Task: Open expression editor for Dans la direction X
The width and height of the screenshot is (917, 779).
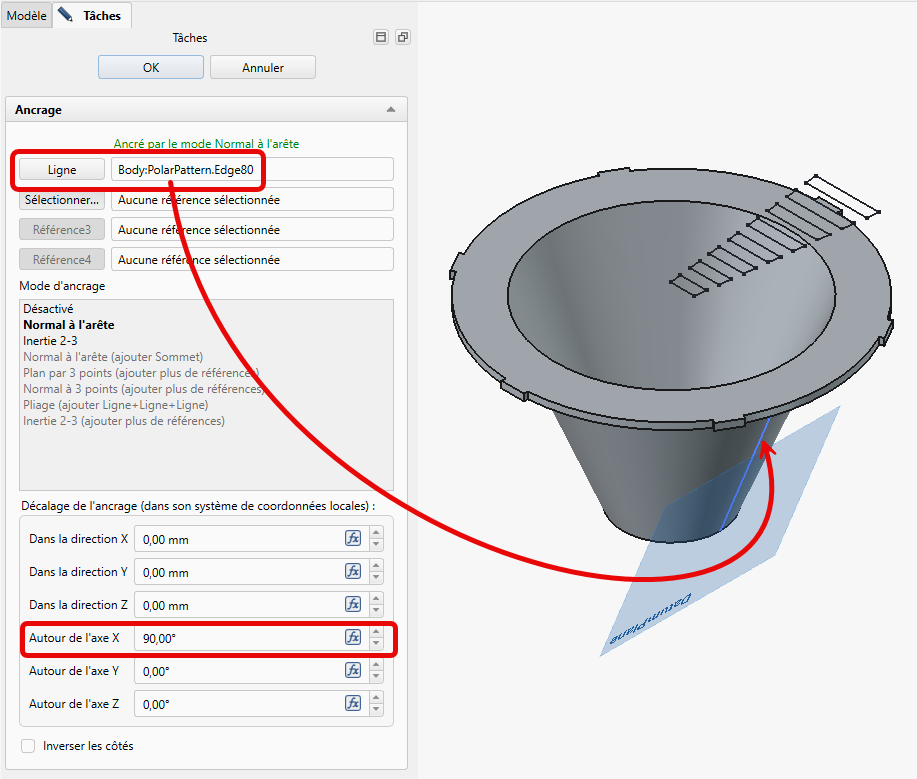Action: [x=353, y=539]
